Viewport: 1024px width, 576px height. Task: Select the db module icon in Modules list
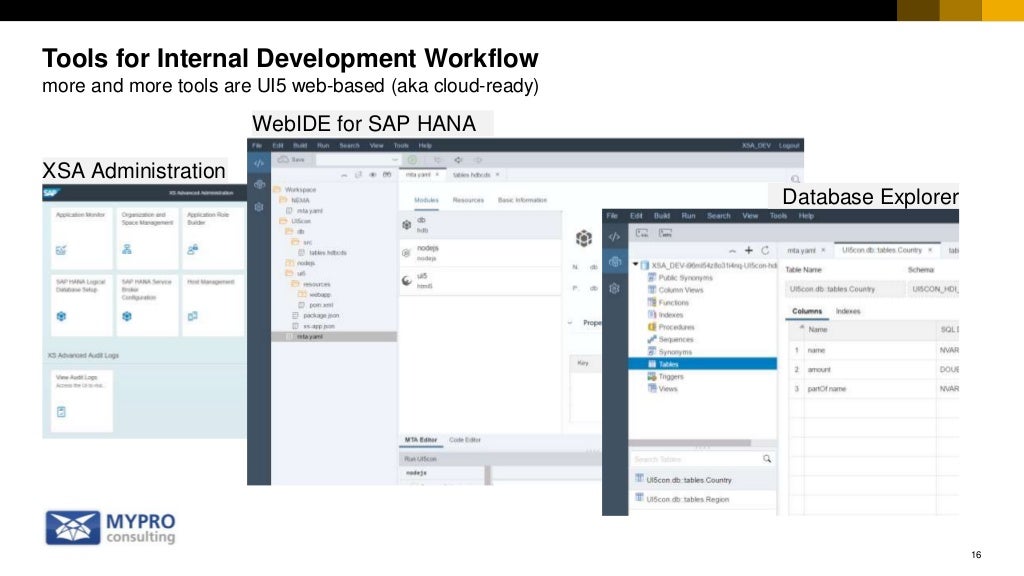click(406, 225)
